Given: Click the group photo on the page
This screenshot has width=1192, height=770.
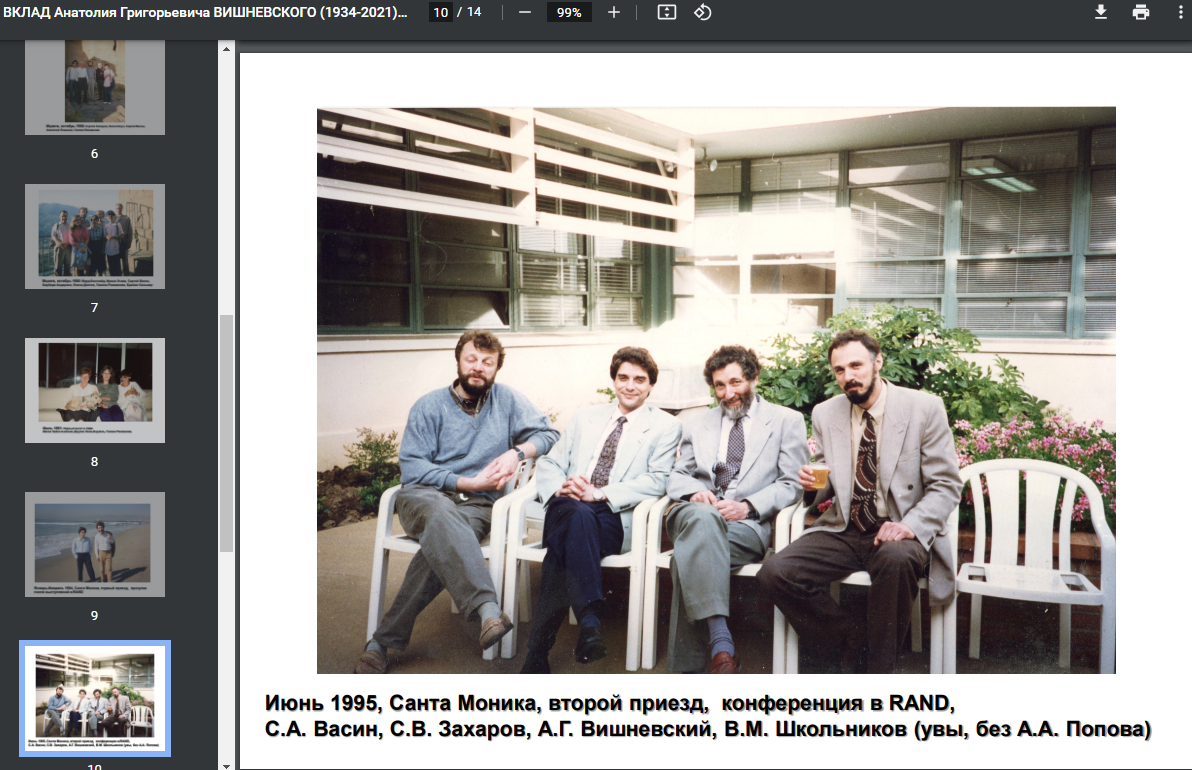Looking at the screenshot, I should [716, 390].
